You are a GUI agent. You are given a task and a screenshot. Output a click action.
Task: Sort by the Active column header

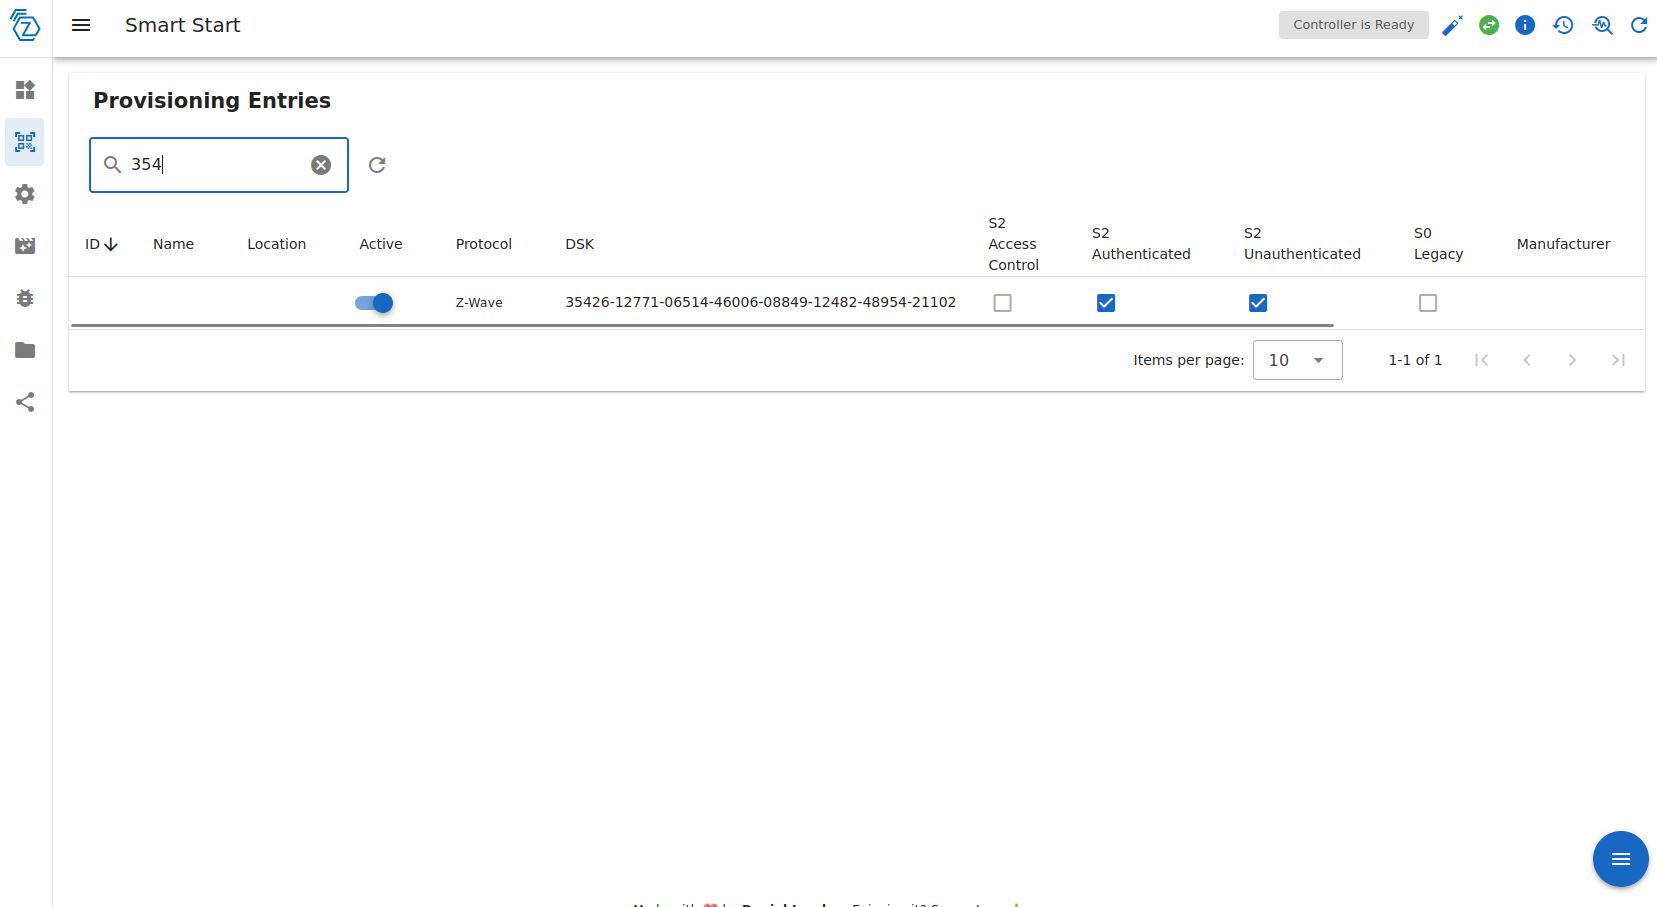click(x=381, y=244)
